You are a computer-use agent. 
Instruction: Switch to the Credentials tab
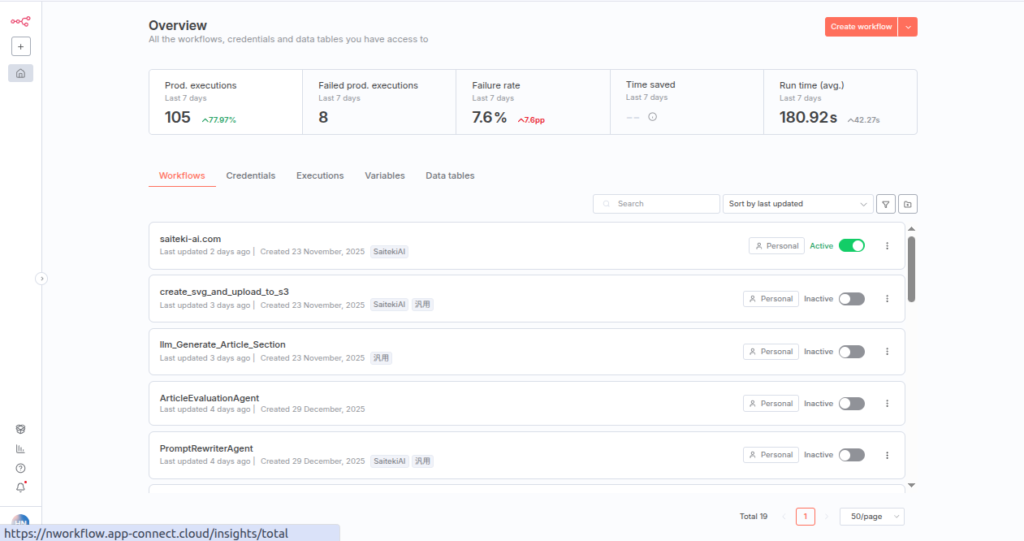pyautogui.click(x=250, y=176)
